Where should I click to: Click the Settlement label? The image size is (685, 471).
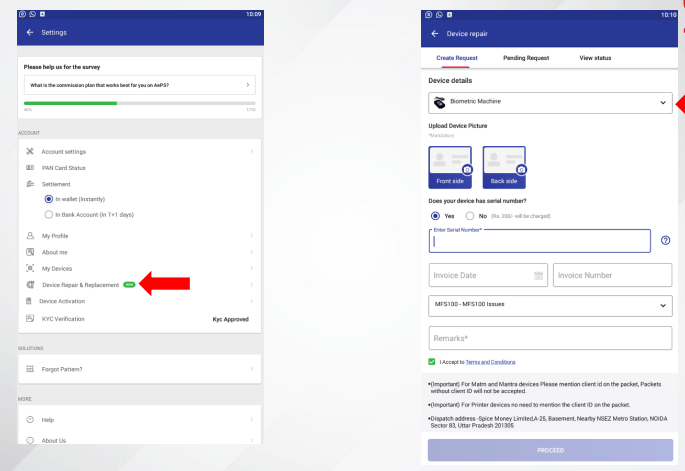(56, 184)
